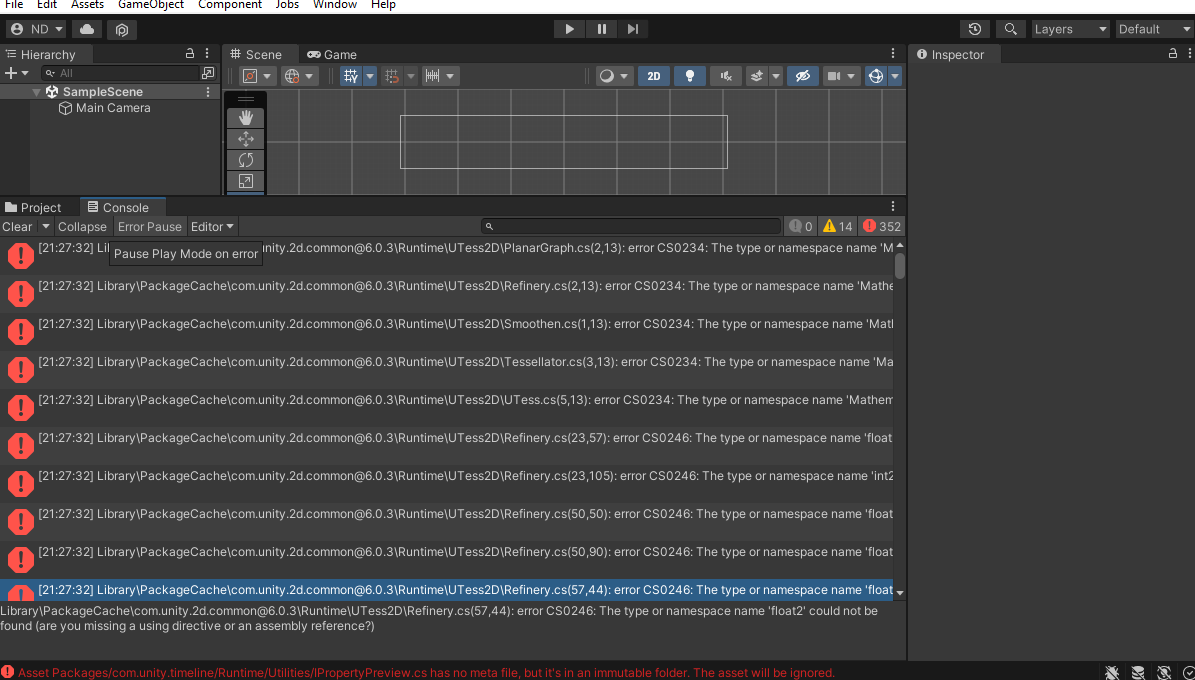Collapse the SampleScene tree arrow
Screen dimensions: 1195x680
(37, 91)
